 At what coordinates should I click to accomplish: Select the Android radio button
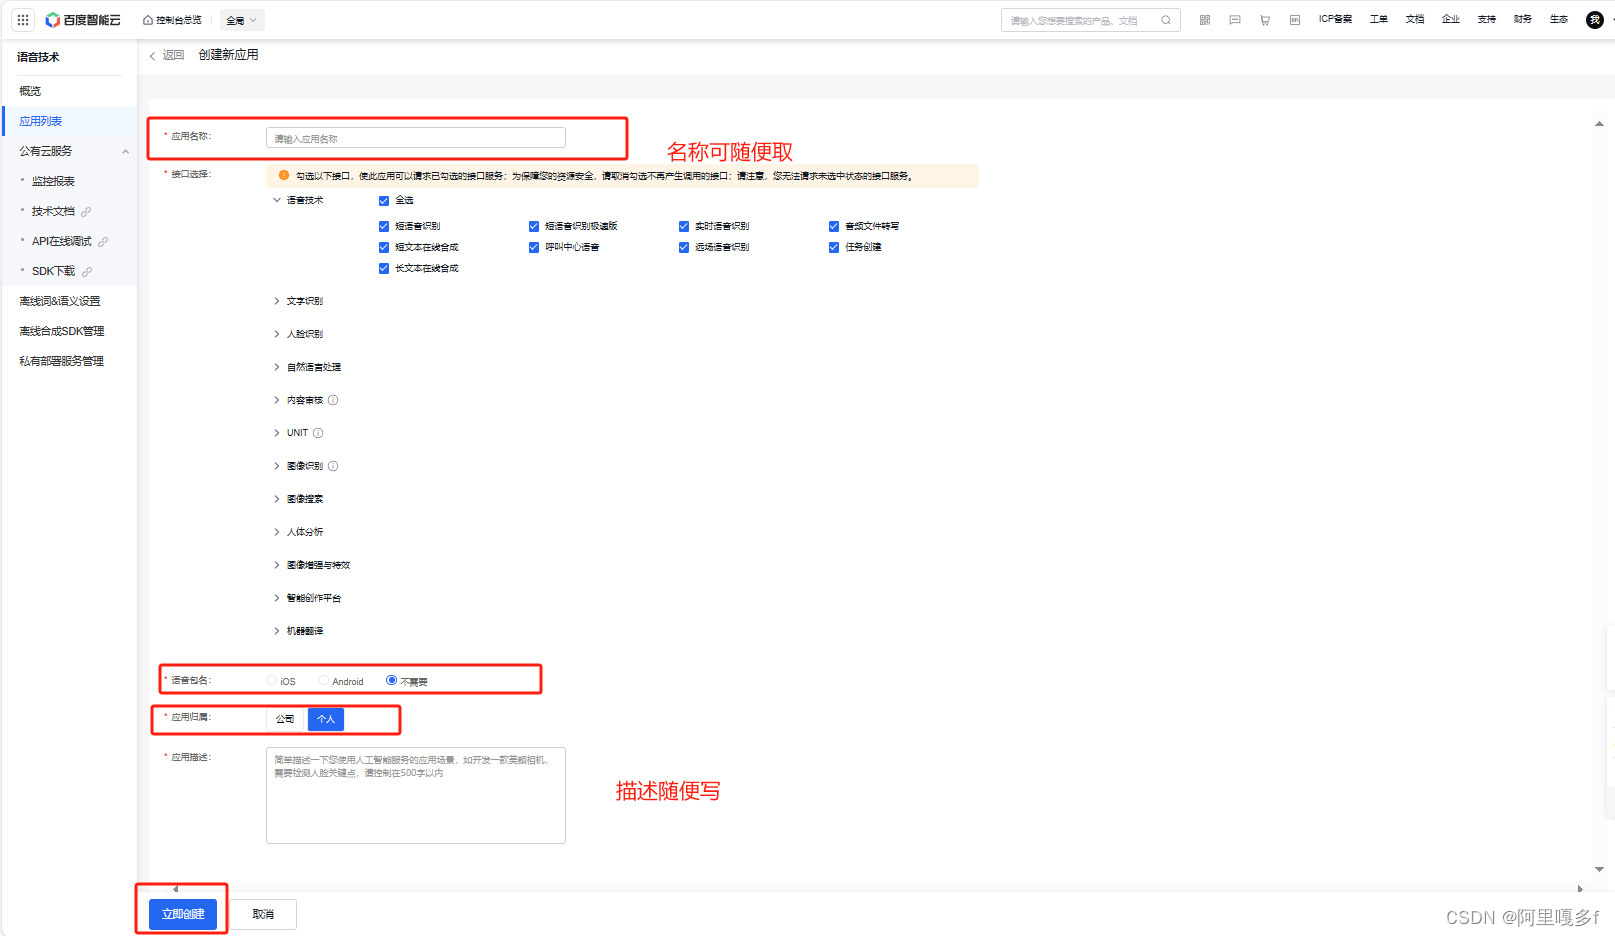tap(323, 680)
